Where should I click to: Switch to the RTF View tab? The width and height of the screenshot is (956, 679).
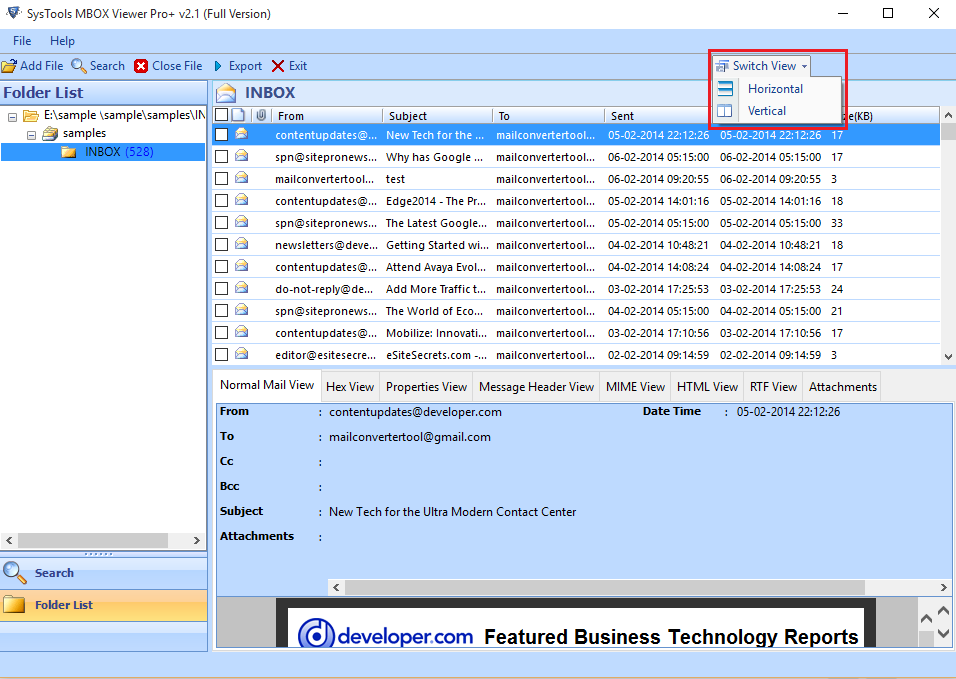[773, 386]
